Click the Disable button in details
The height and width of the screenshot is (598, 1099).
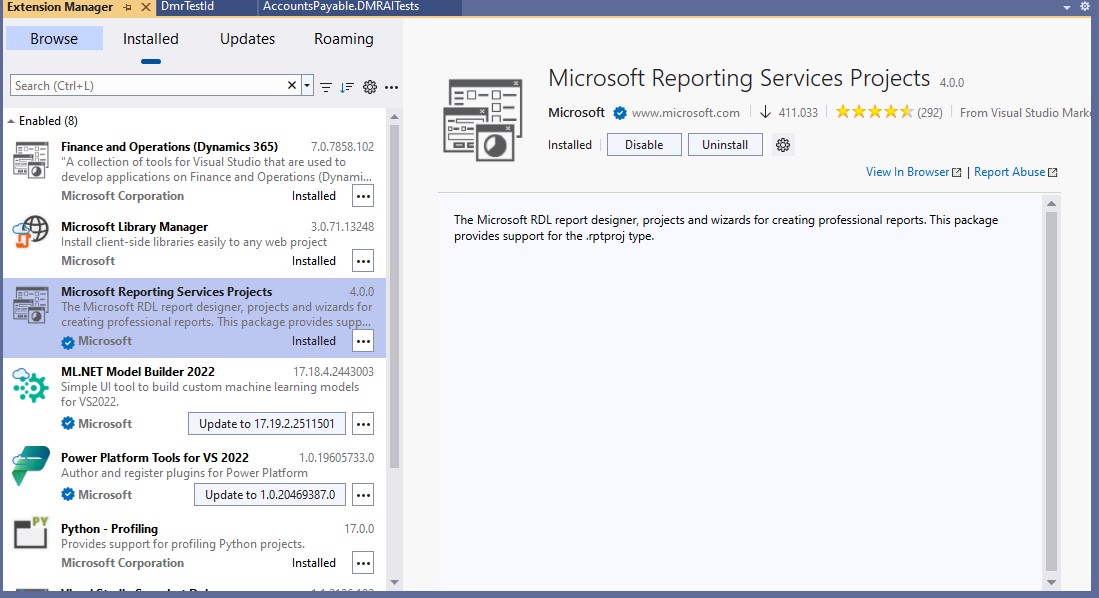click(x=644, y=144)
